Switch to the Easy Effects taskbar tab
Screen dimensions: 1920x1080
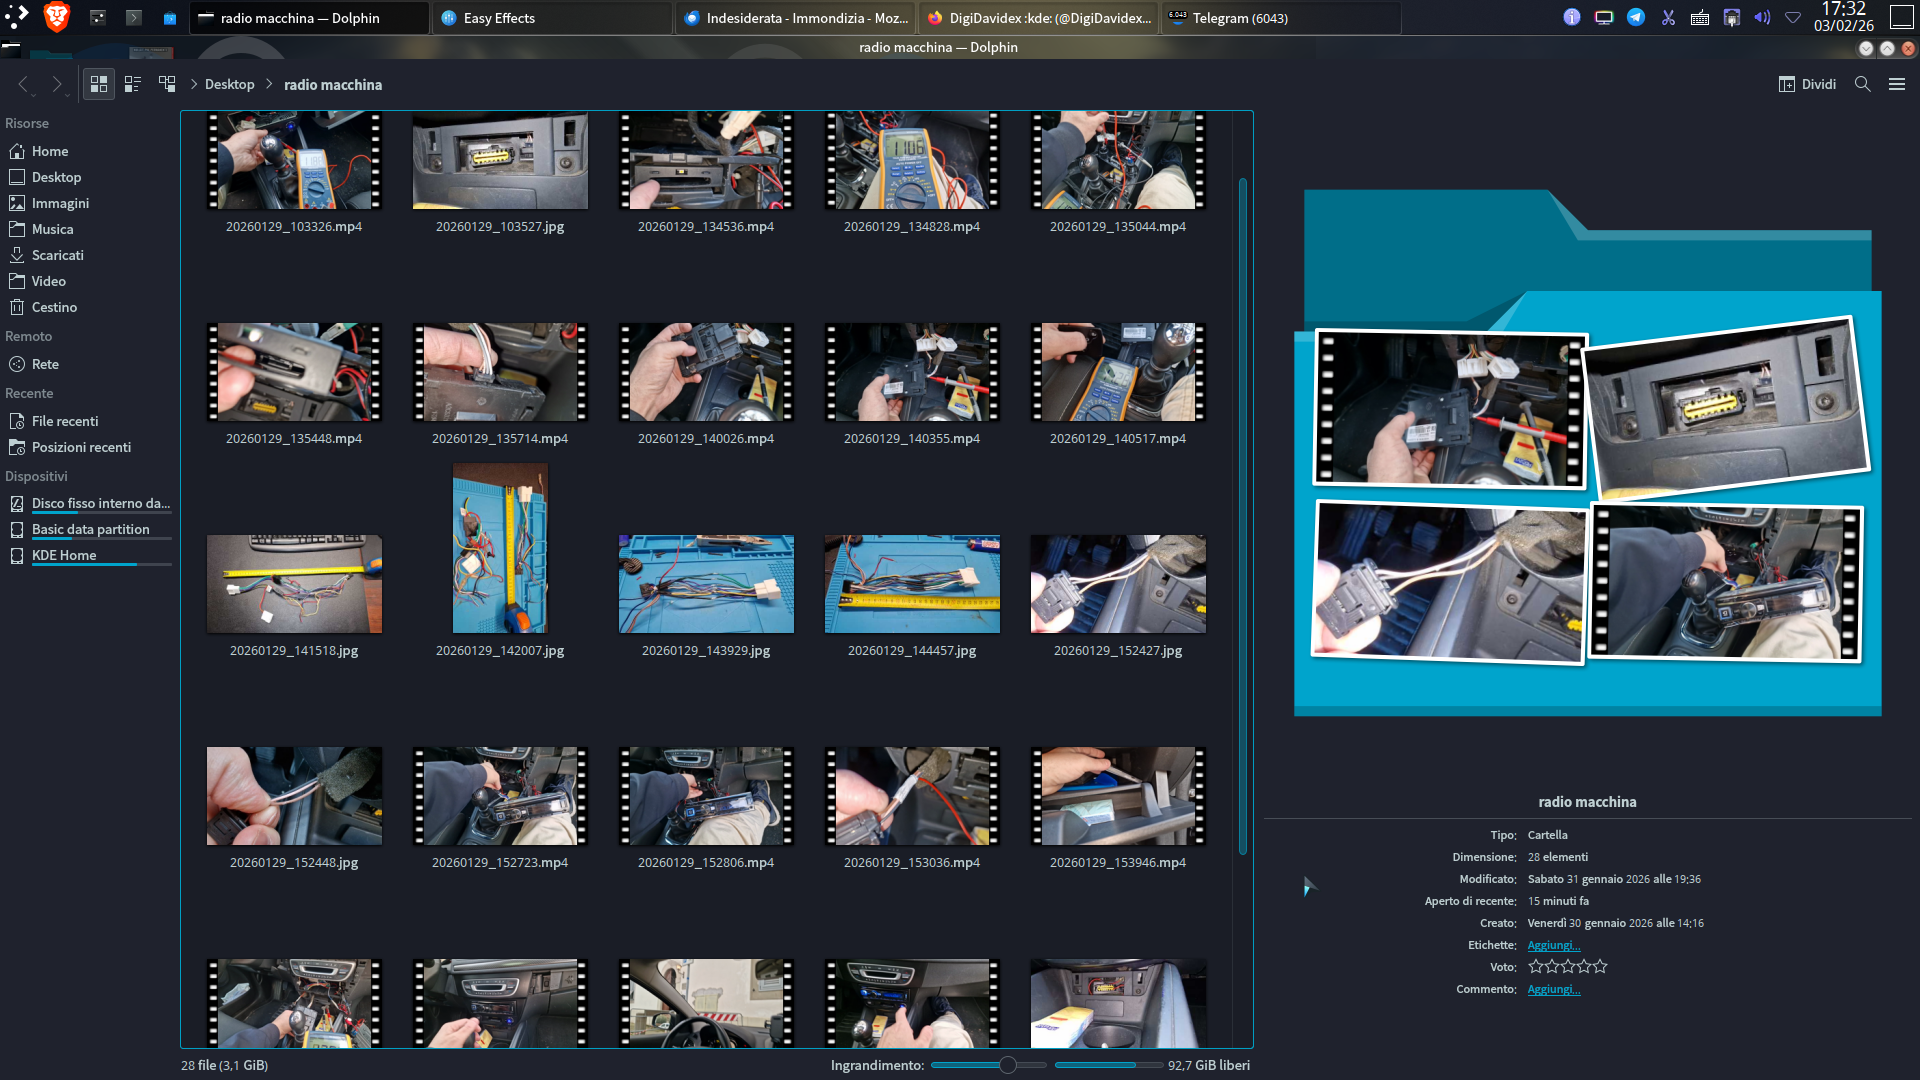(x=499, y=18)
